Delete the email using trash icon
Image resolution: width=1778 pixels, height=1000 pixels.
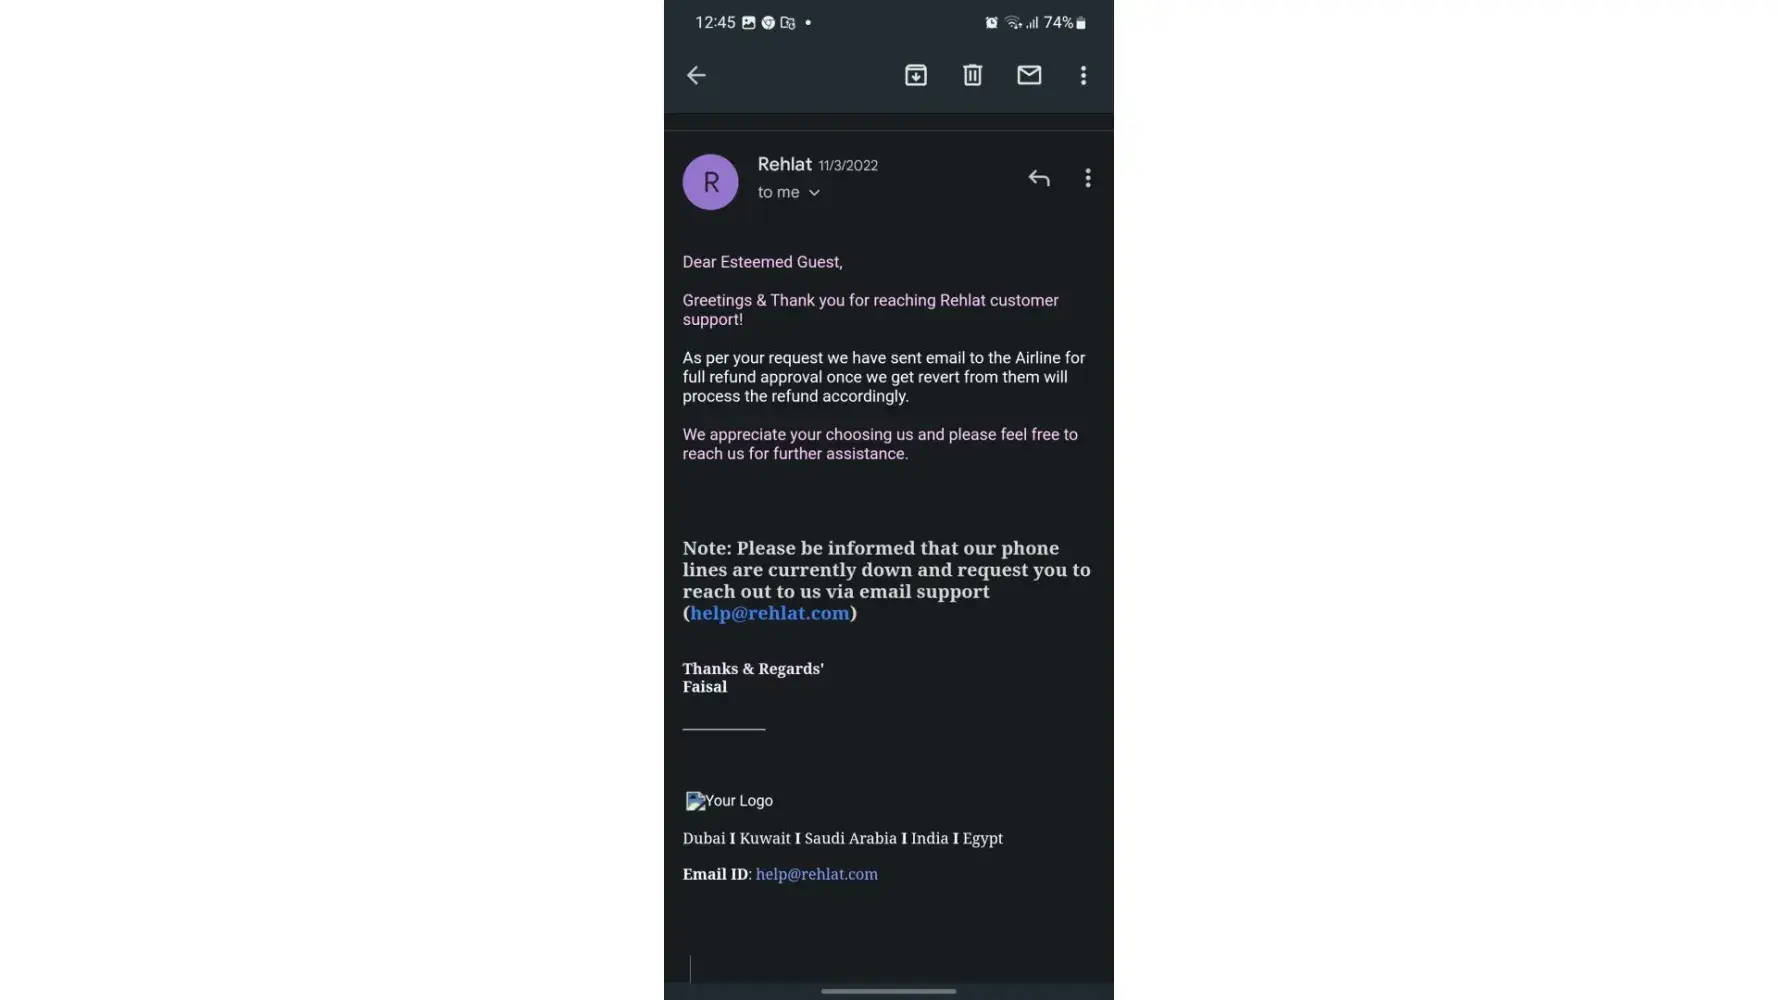tap(972, 75)
